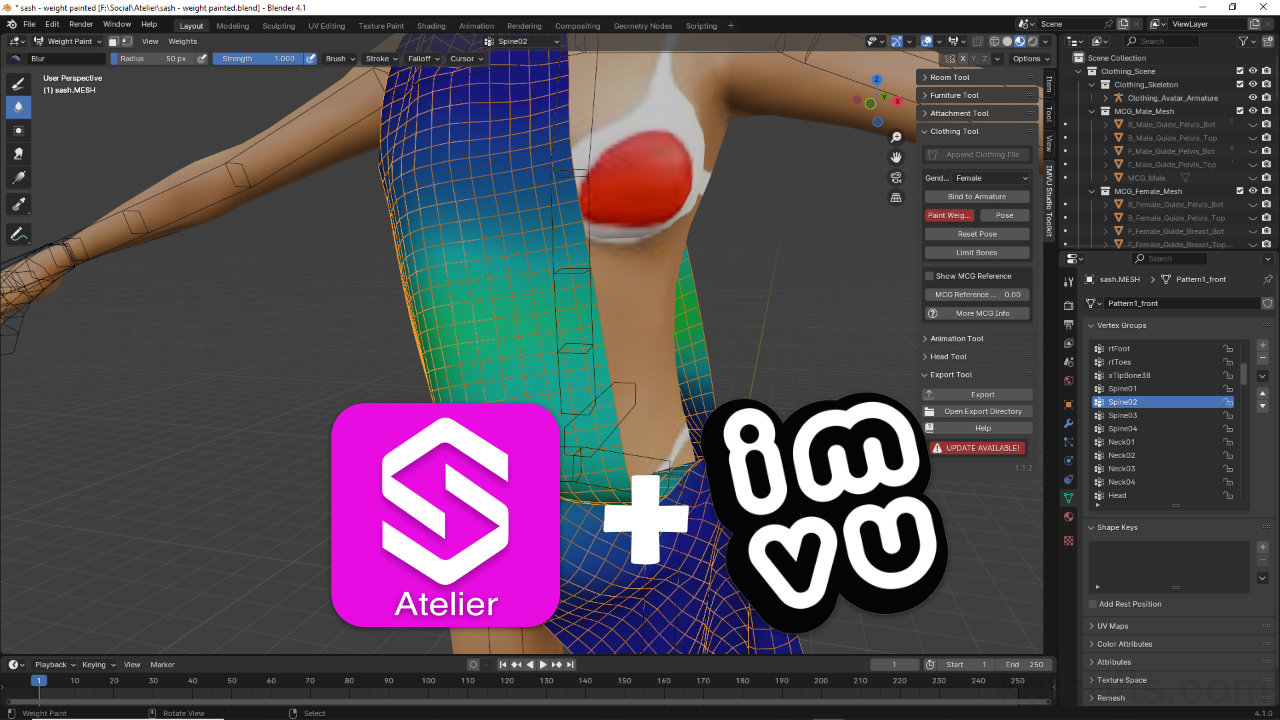The height and width of the screenshot is (720, 1280).
Task: Click the remove vertex group minus icon
Action: click(1263, 358)
